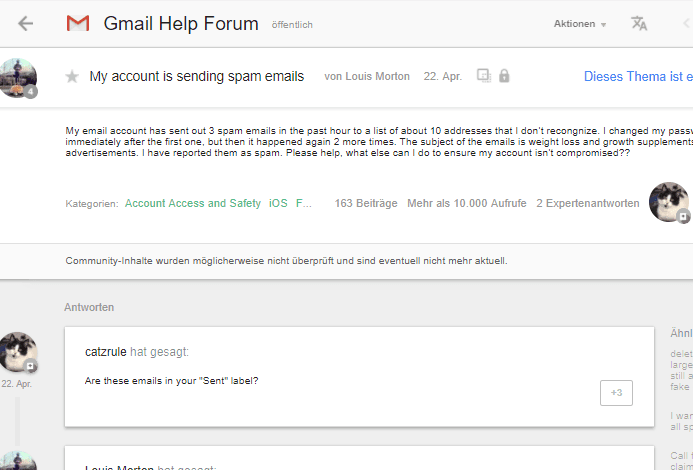
Task: Click username 'catzrule' in reply card
Action: [106, 352]
